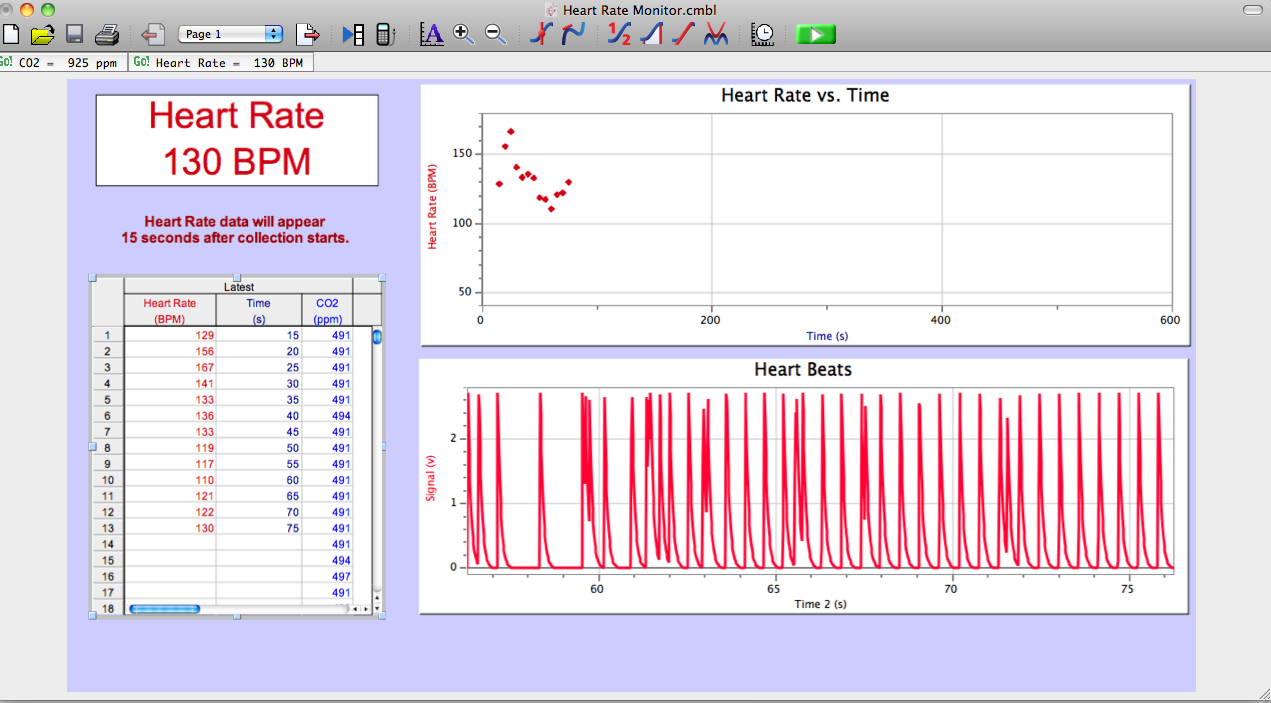Click the table's scroll right arrow
1271x703 pixels.
366,608
